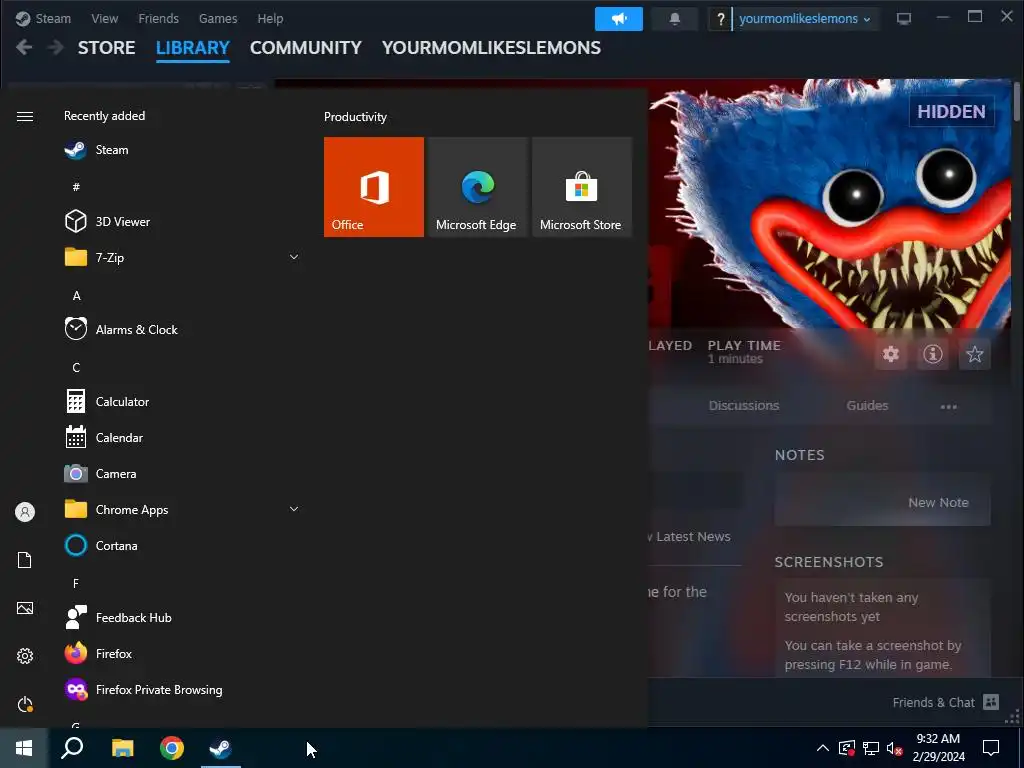Image resolution: width=1024 pixels, height=768 pixels.
Task: Go back with Steam back arrow
Action: (x=24, y=47)
